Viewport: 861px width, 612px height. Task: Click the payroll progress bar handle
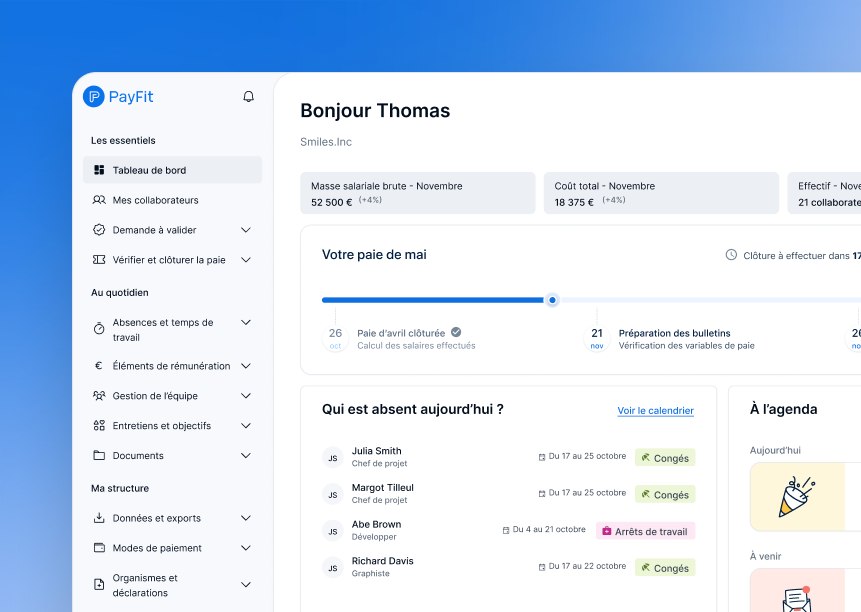tap(552, 300)
